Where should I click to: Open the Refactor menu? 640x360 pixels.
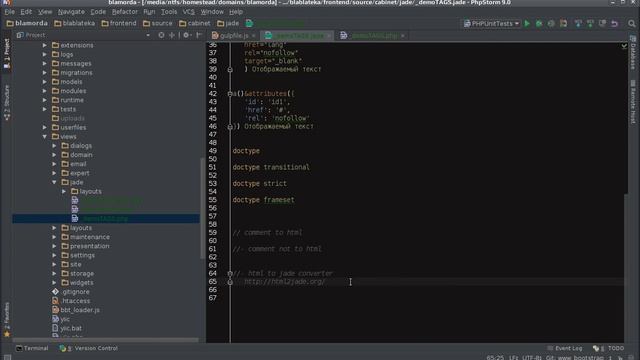(125, 12)
